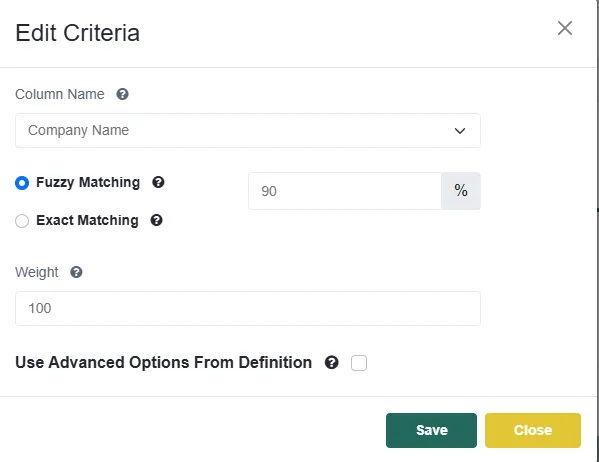This screenshot has width=599, height=462.
Task: Select the Exact Matching radio button
Action: [x=22, y=221]
